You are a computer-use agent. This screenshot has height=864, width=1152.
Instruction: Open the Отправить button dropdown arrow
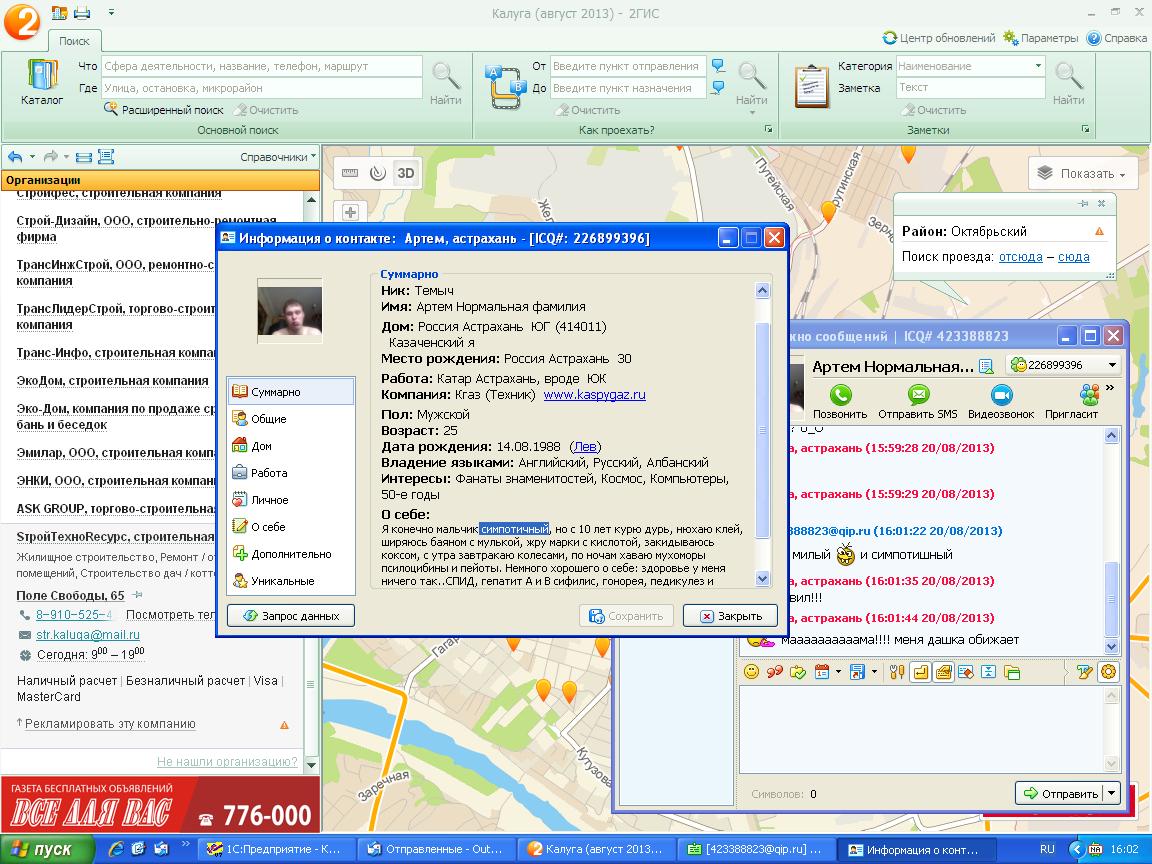(x=1112, y=793)
